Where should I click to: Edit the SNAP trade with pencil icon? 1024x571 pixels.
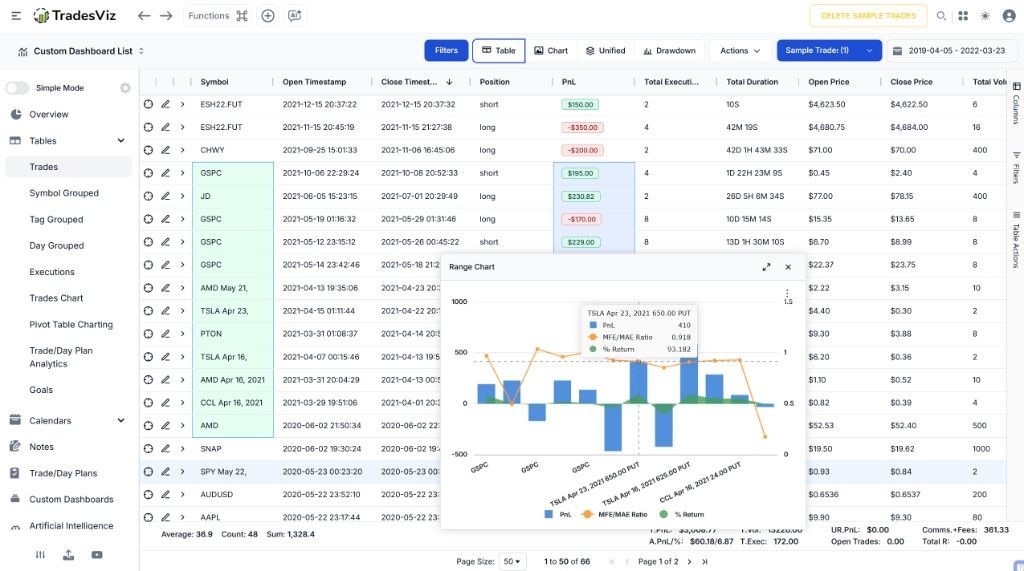pos(165,448)
